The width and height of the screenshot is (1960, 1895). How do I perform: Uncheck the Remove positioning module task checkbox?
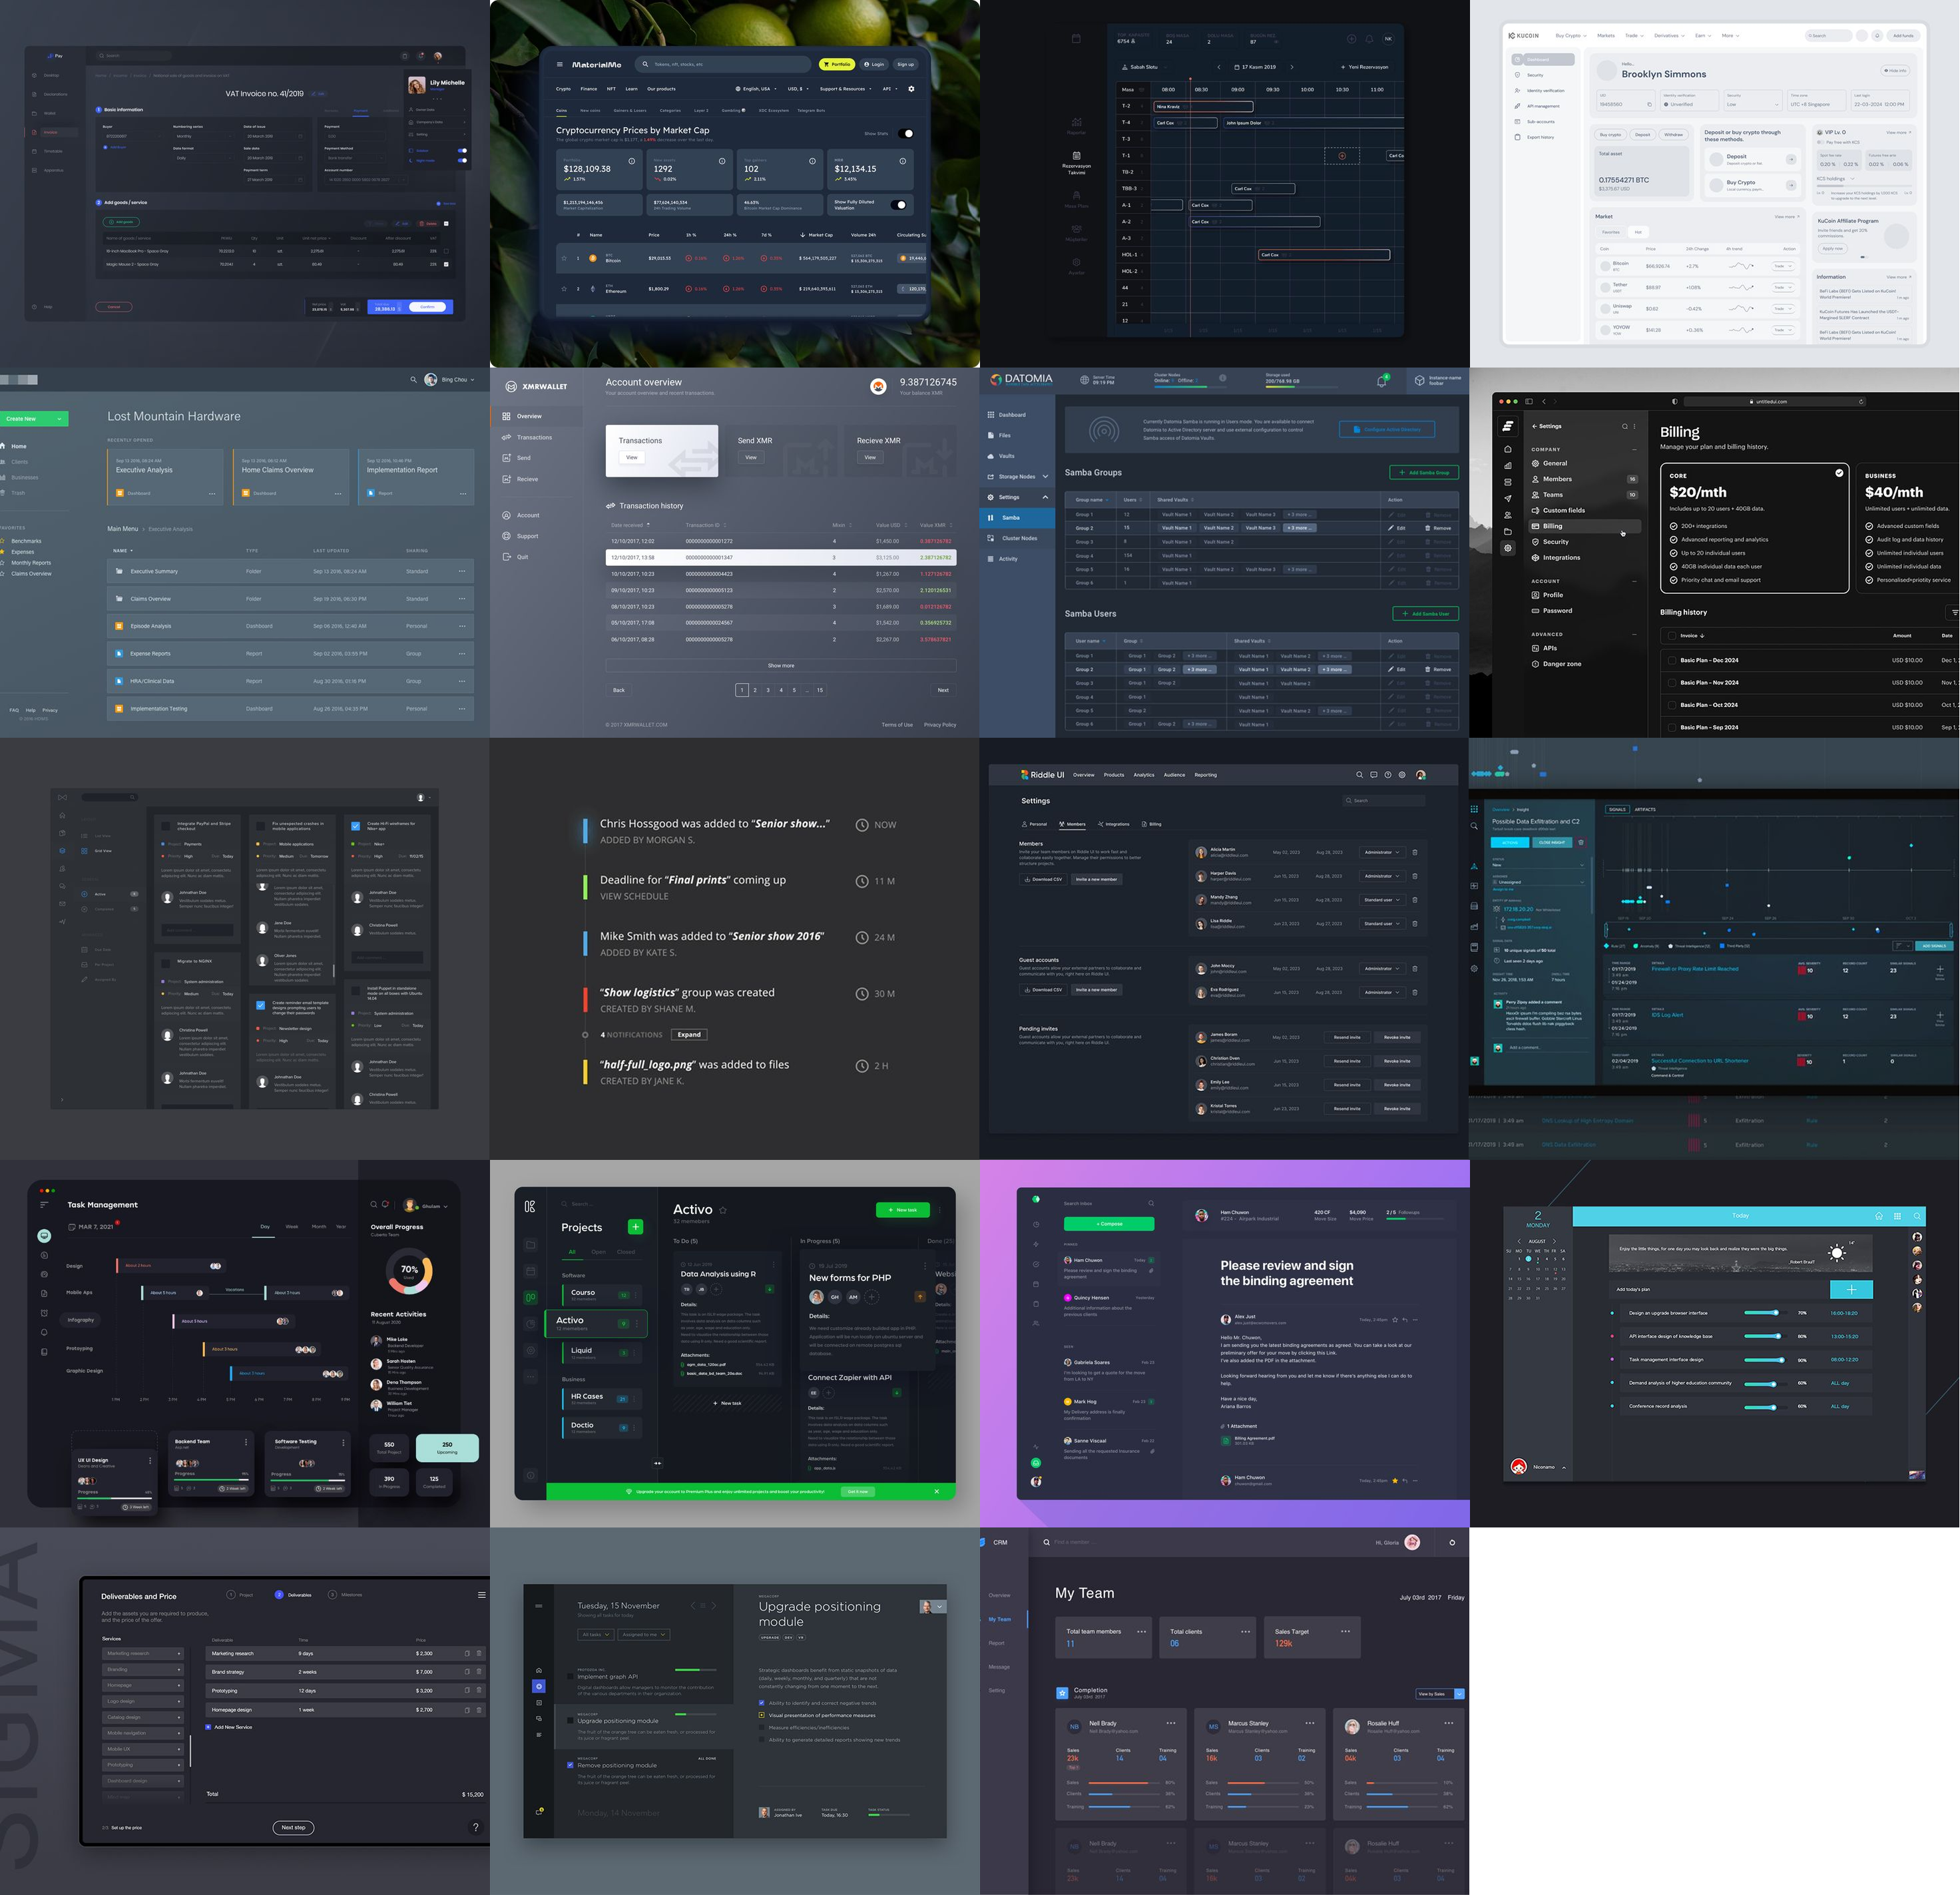point(570,1765)
